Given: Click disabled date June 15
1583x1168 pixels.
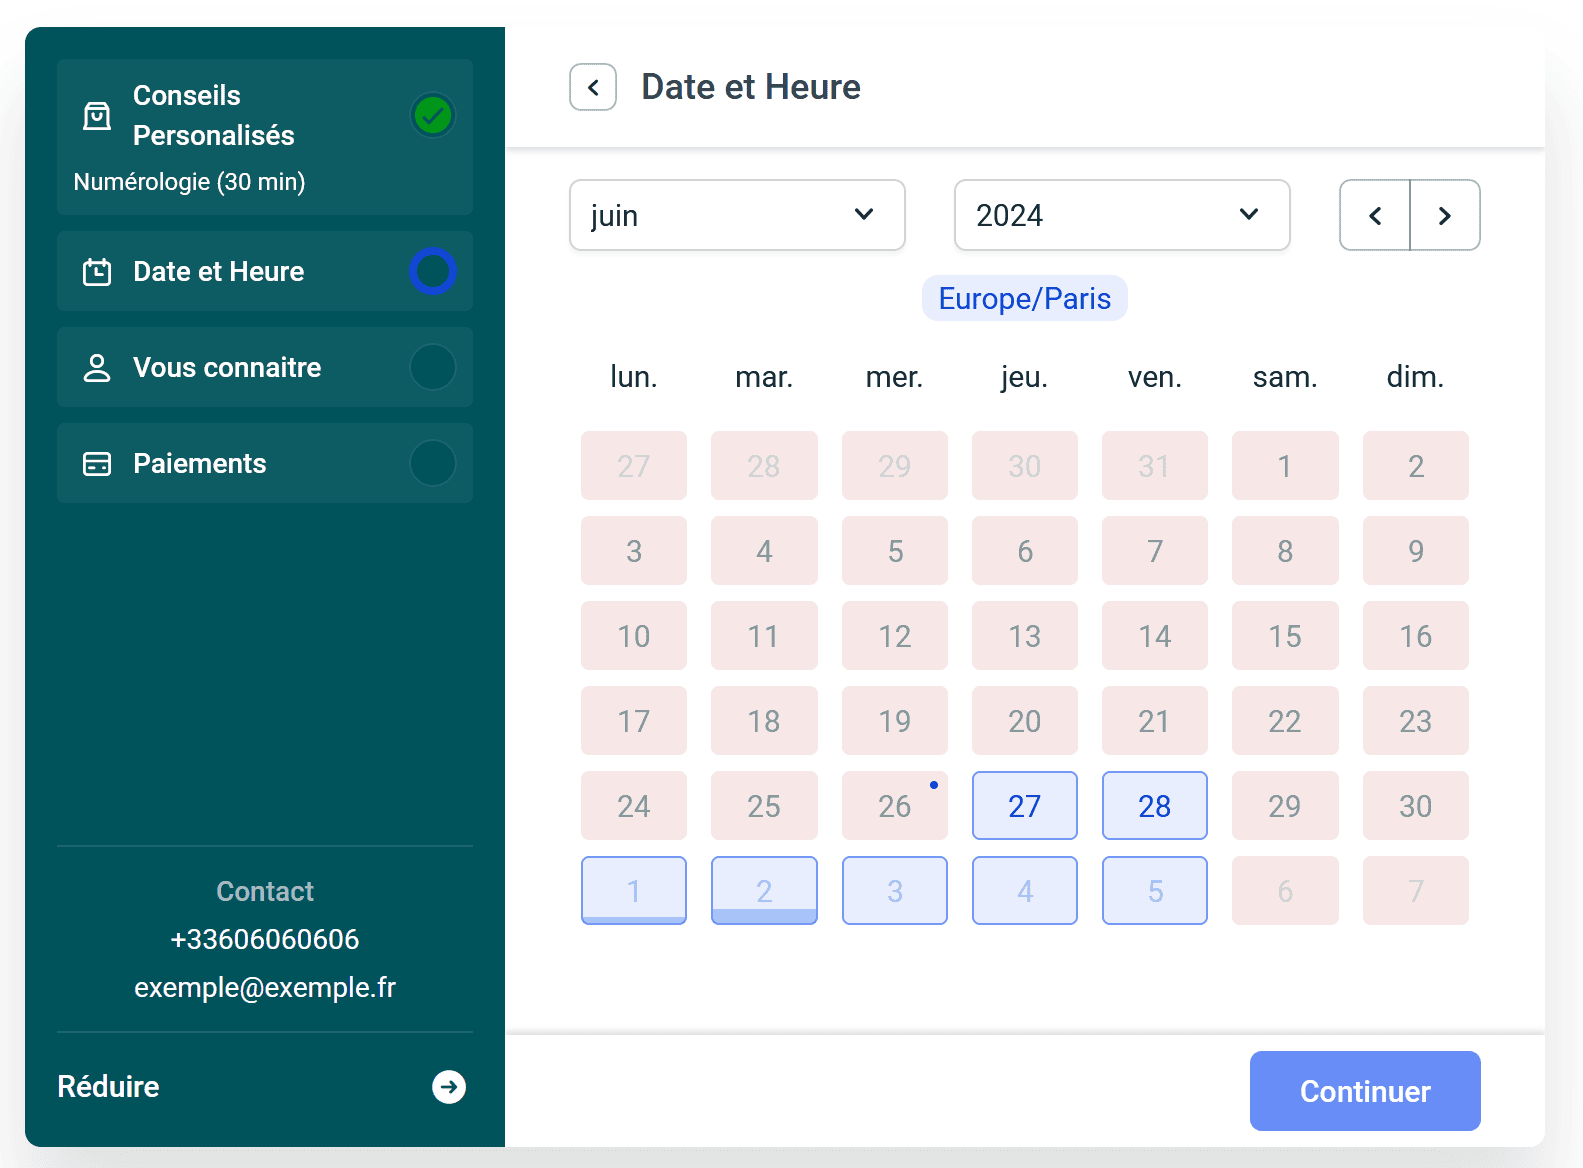Looking at the screenshot, I should [x=1285, y=635].
